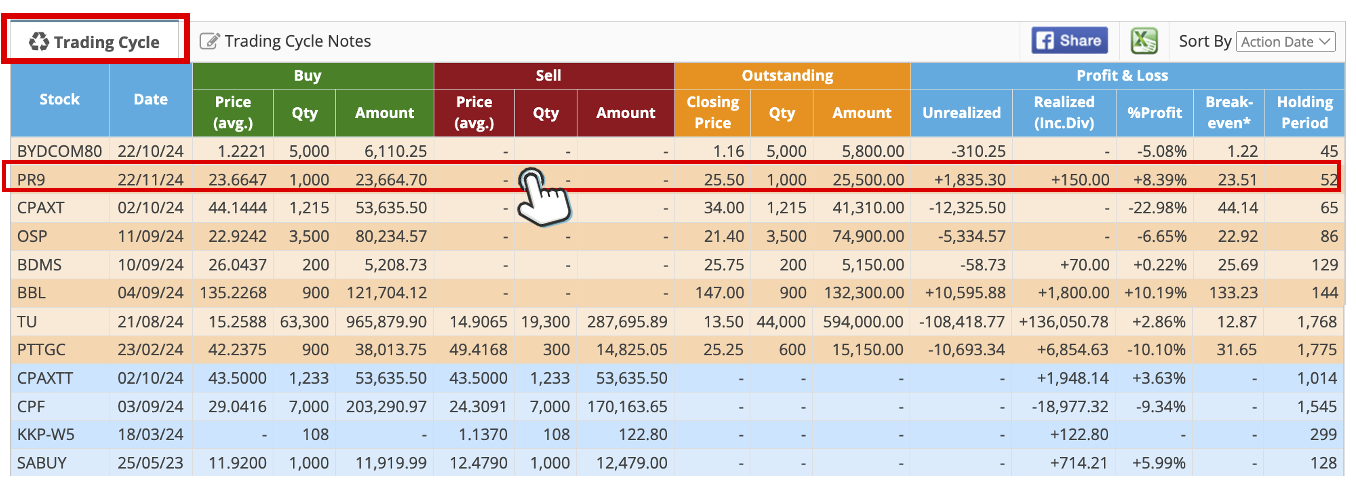Click the date 22/11/24 for PR9

[150, 180]
